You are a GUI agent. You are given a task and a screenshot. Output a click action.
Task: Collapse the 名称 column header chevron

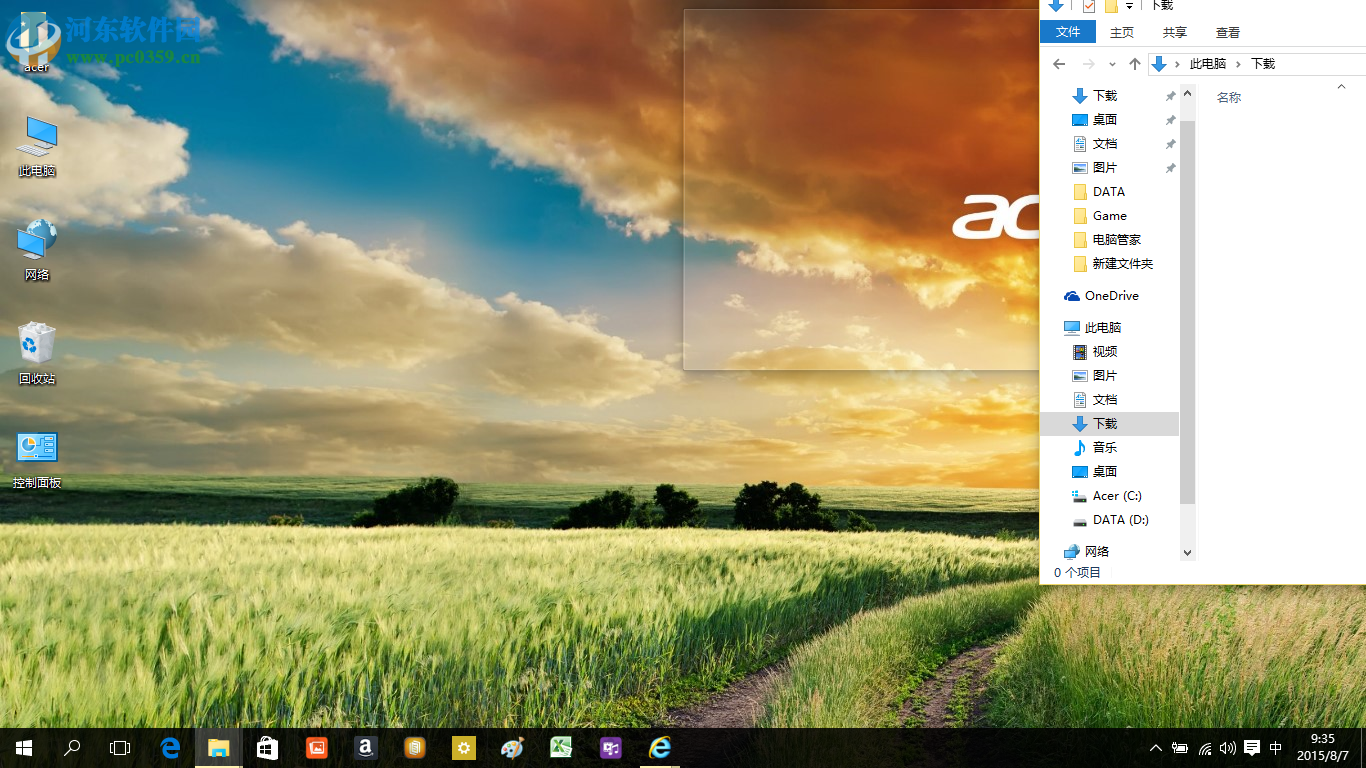pos(1341,86)
